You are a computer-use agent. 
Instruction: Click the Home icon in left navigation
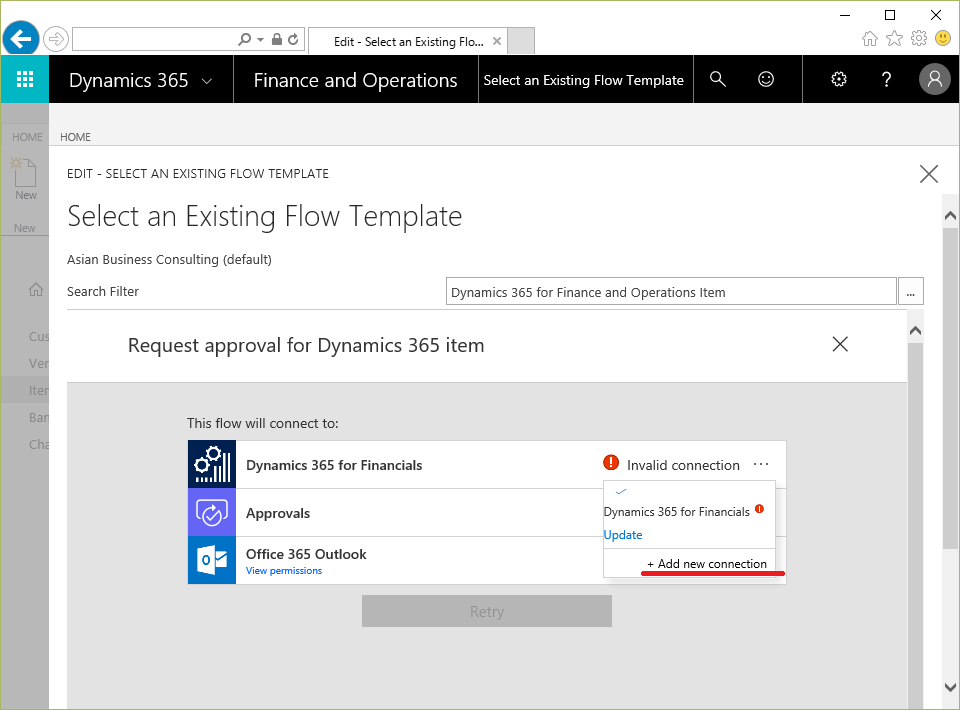click(x=36, y=289)
